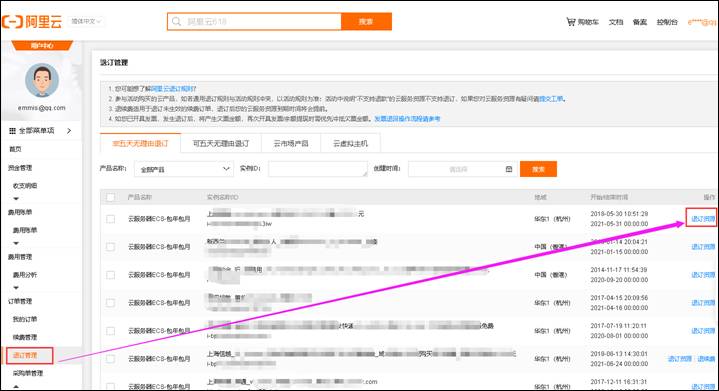719x391 pixels.
Task: Open 费用分析 in the sidebar
Action: pyautogui.click(x=25, y=275)
